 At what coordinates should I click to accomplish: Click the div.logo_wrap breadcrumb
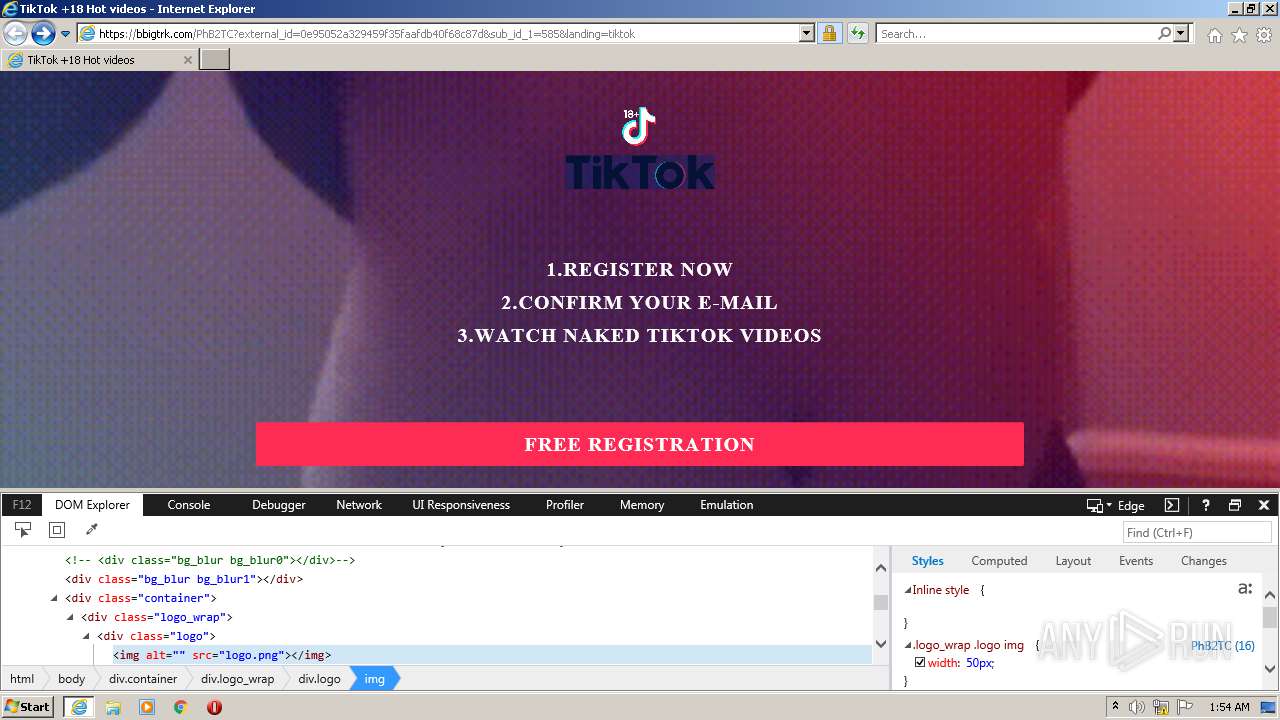click(x=237, y=679)
